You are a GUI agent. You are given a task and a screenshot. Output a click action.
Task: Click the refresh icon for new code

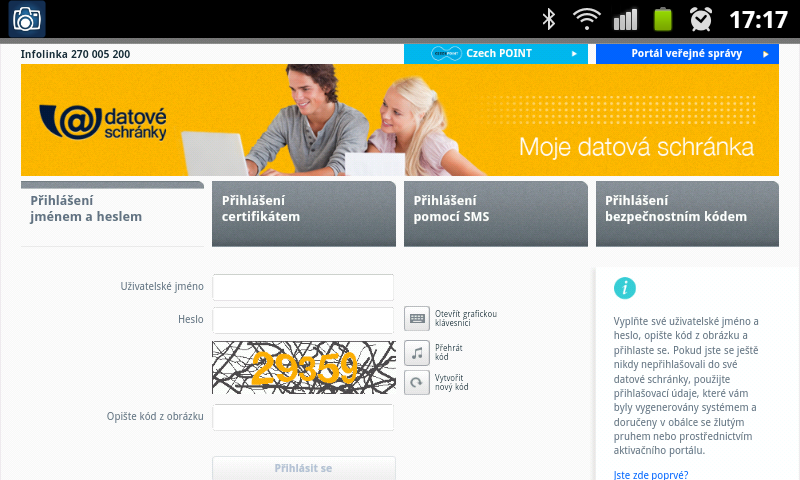[416, 382]
